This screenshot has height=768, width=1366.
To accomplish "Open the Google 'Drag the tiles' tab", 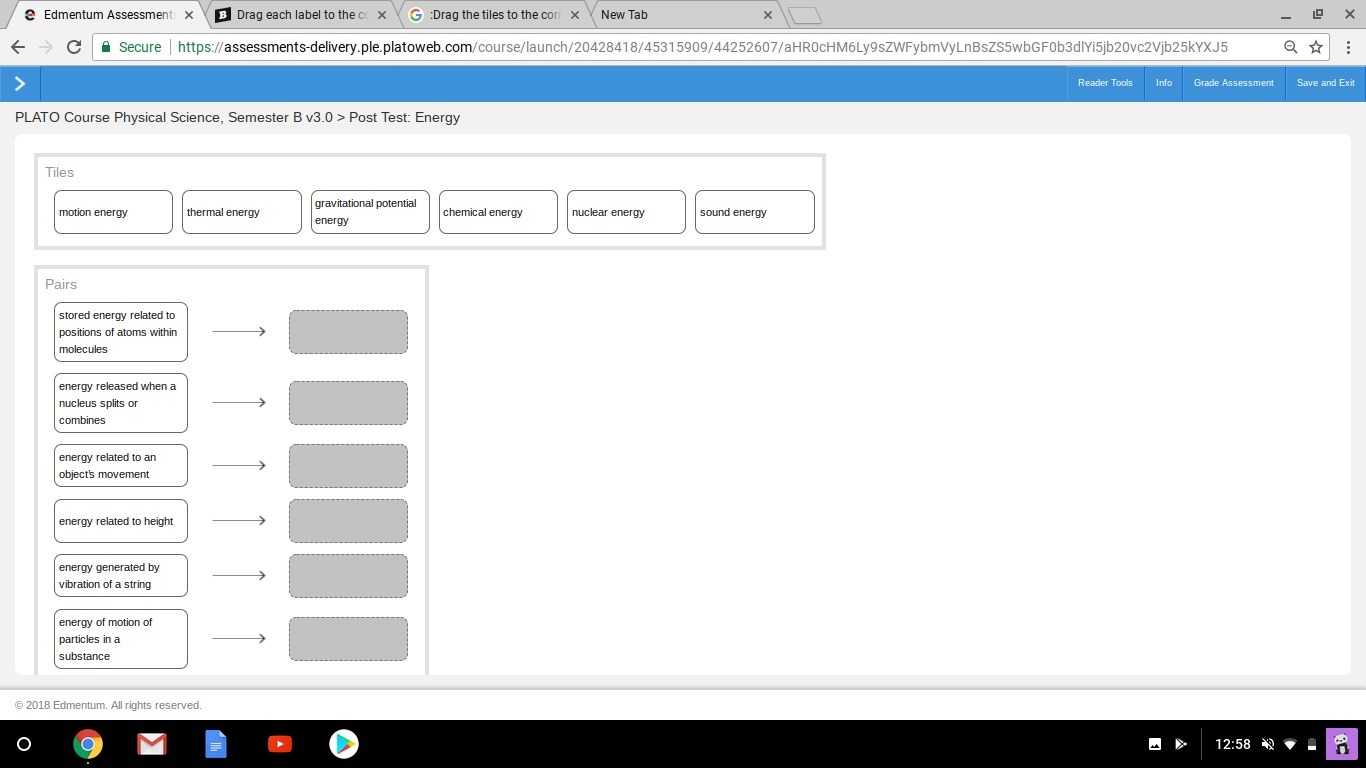I will coord(494,15).
